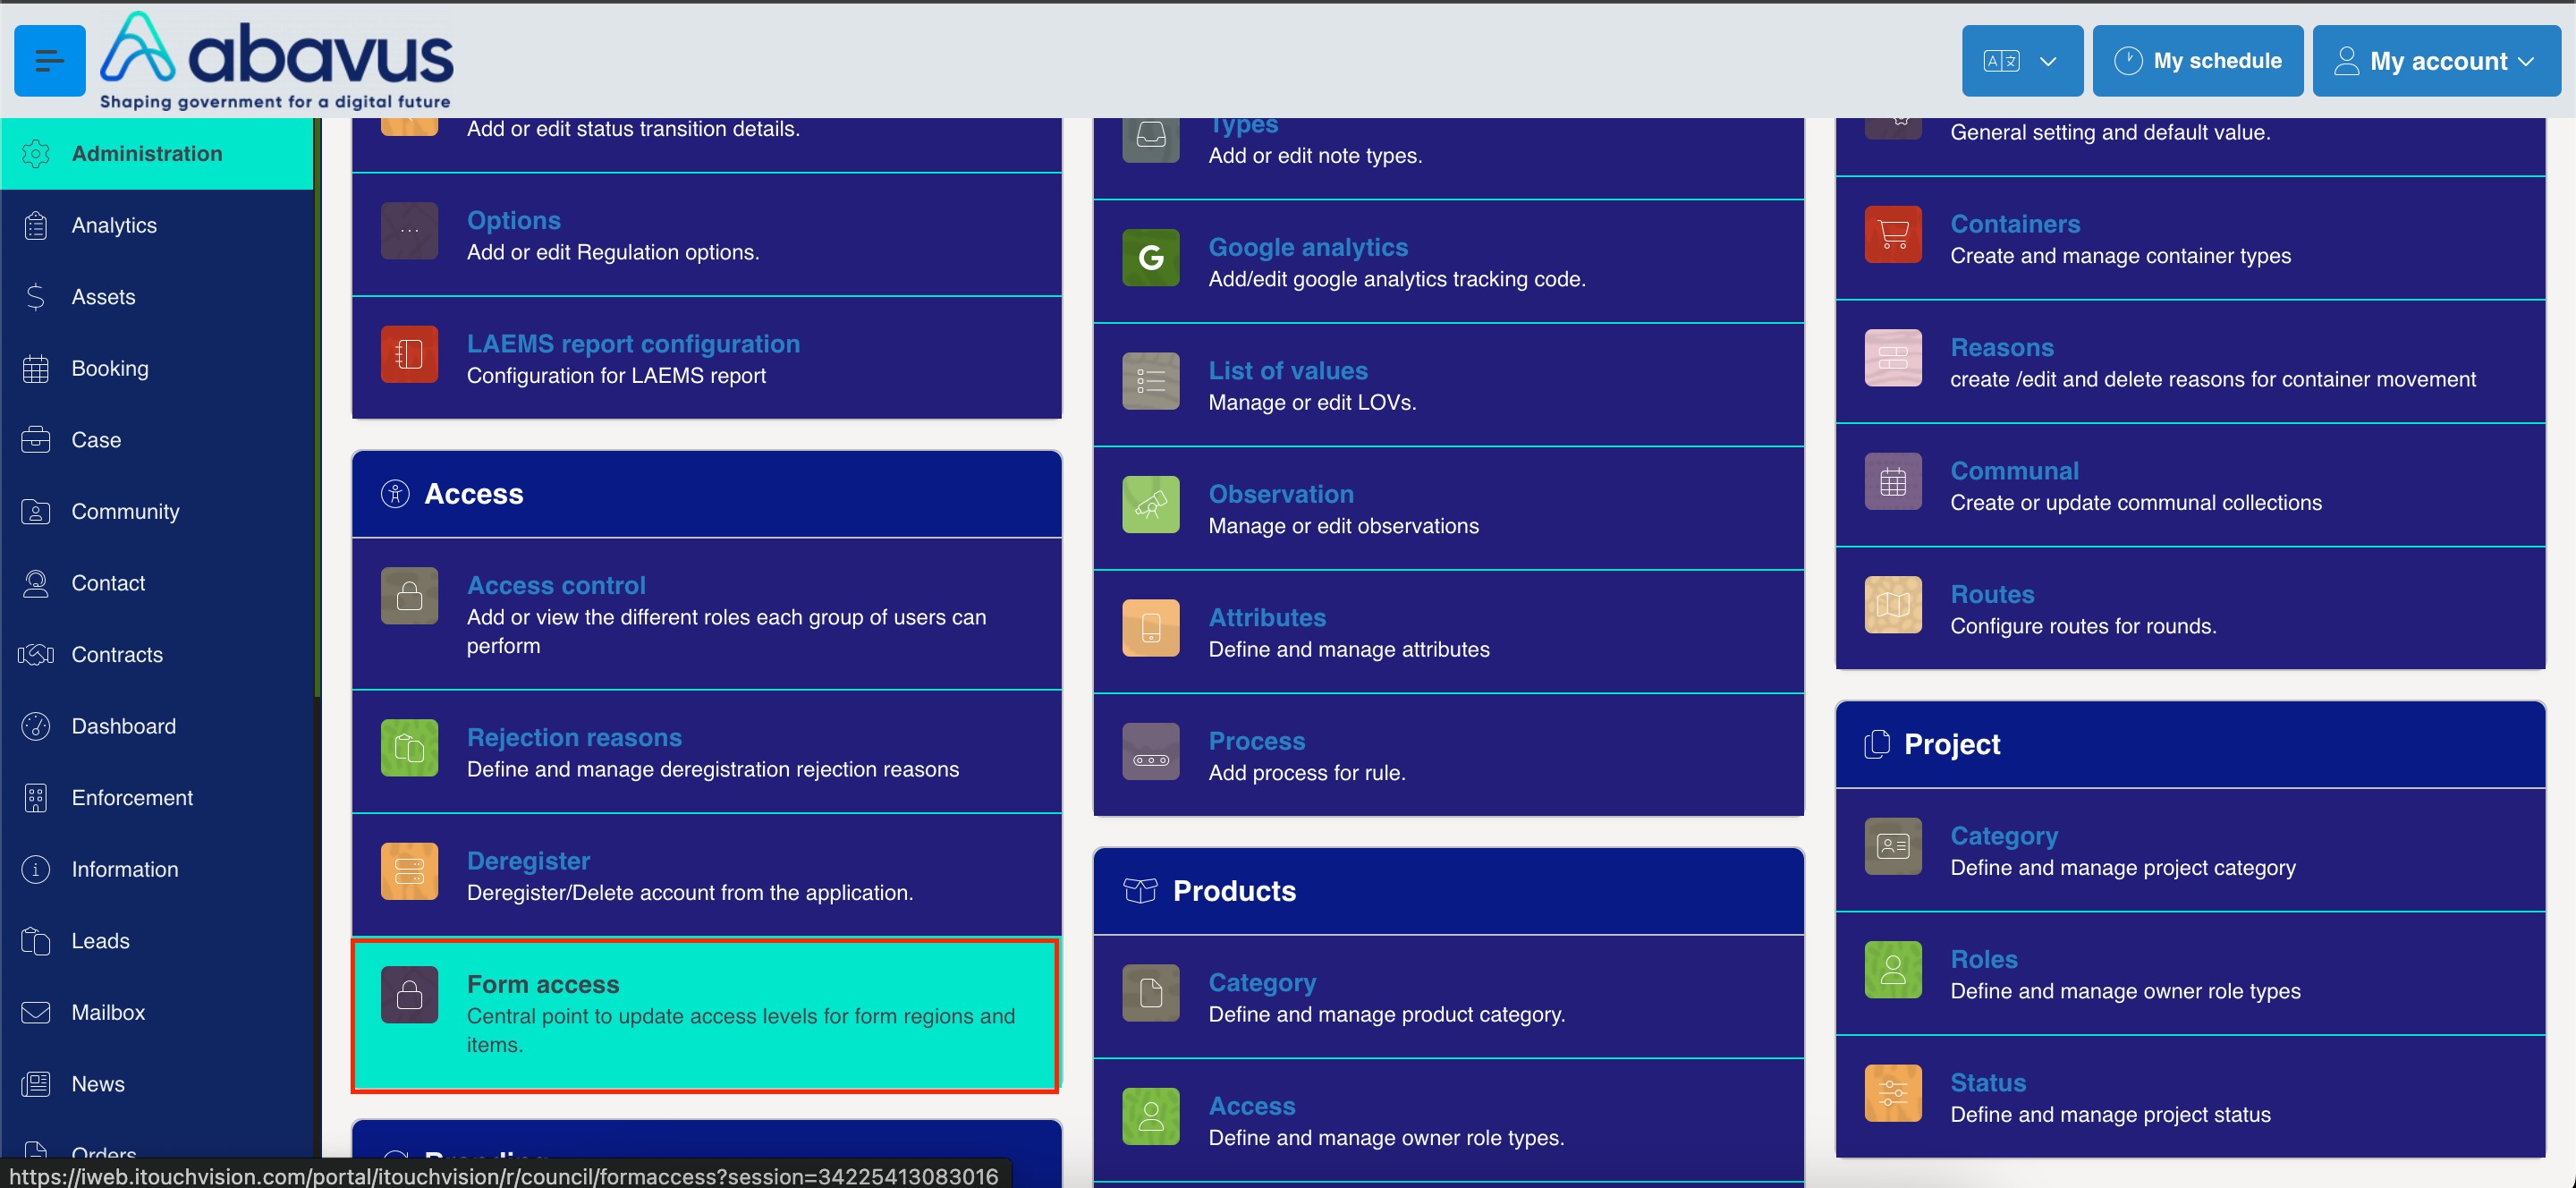The height and width of the screenshot is (1188, 2576).
Task: Click the Information circle icon
Action: pos(36,869)
